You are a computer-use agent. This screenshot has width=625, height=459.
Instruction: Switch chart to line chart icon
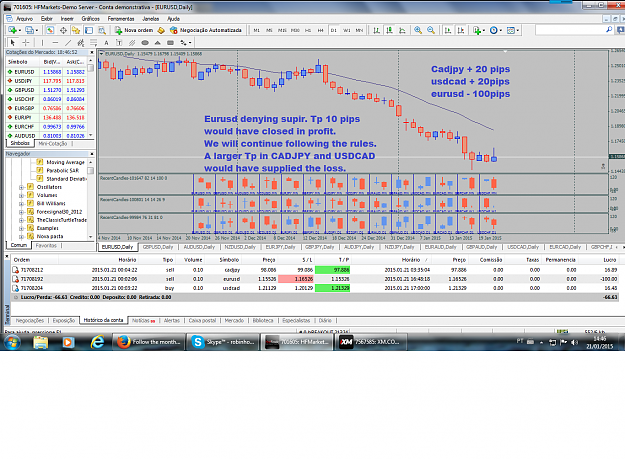(x=402, y=30)
